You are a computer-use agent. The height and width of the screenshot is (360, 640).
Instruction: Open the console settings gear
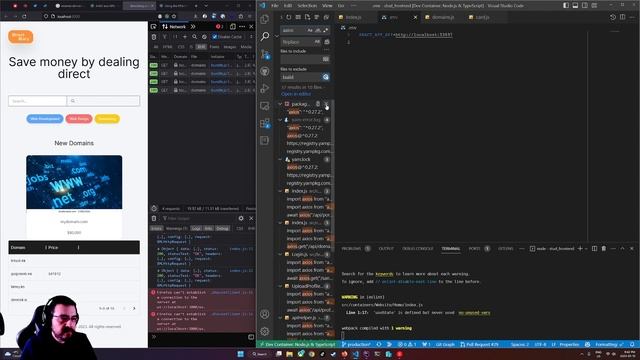[x=241, y=218]
